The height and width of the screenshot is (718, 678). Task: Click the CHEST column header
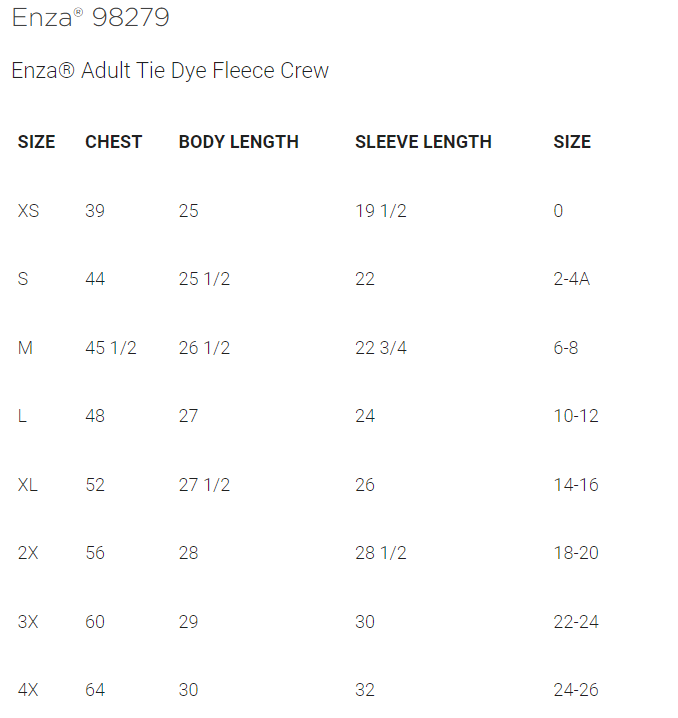coord(113,142)
